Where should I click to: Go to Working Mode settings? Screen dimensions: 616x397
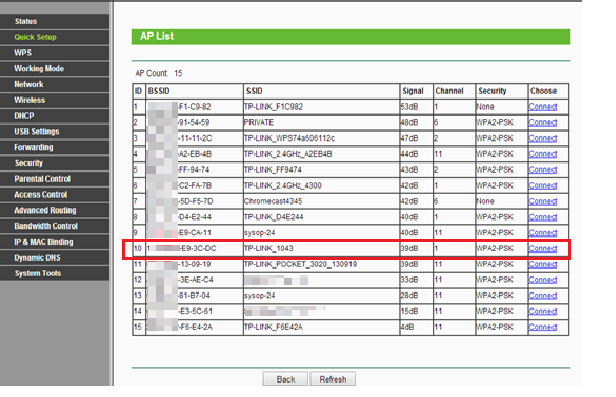pos(39,68)
